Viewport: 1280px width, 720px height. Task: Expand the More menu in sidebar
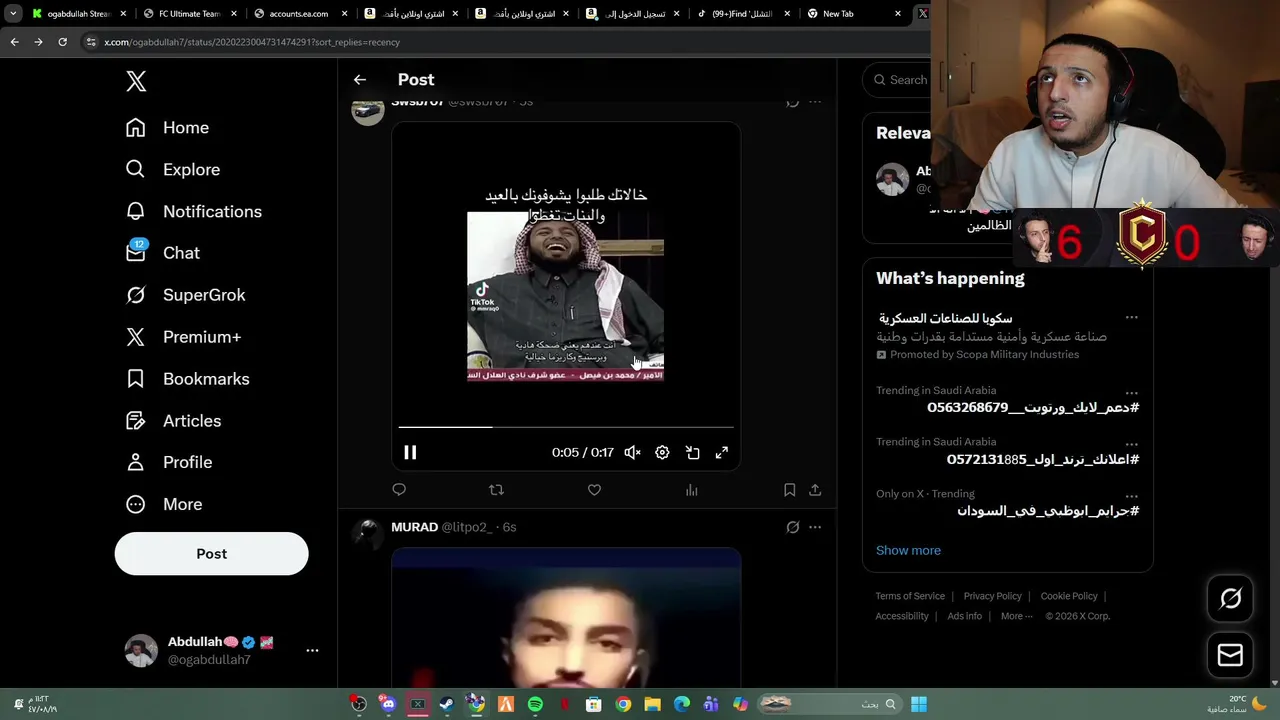coord(164,504)
